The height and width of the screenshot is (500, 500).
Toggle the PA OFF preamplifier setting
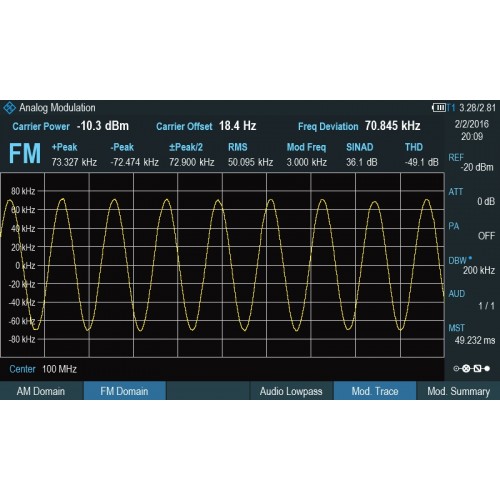click(471, 231)
